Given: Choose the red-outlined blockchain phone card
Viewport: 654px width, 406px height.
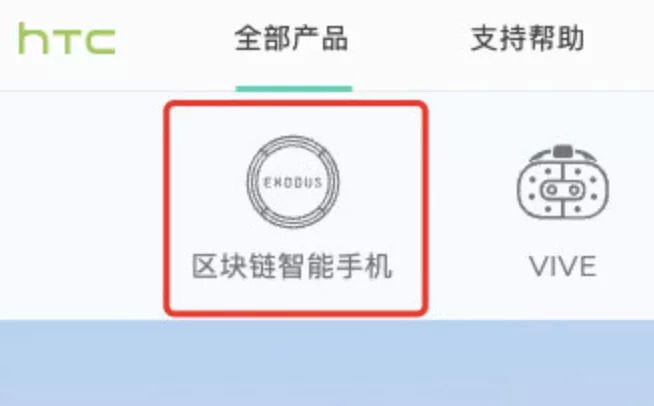Looking at the screenshot, I should coord(296,208).
